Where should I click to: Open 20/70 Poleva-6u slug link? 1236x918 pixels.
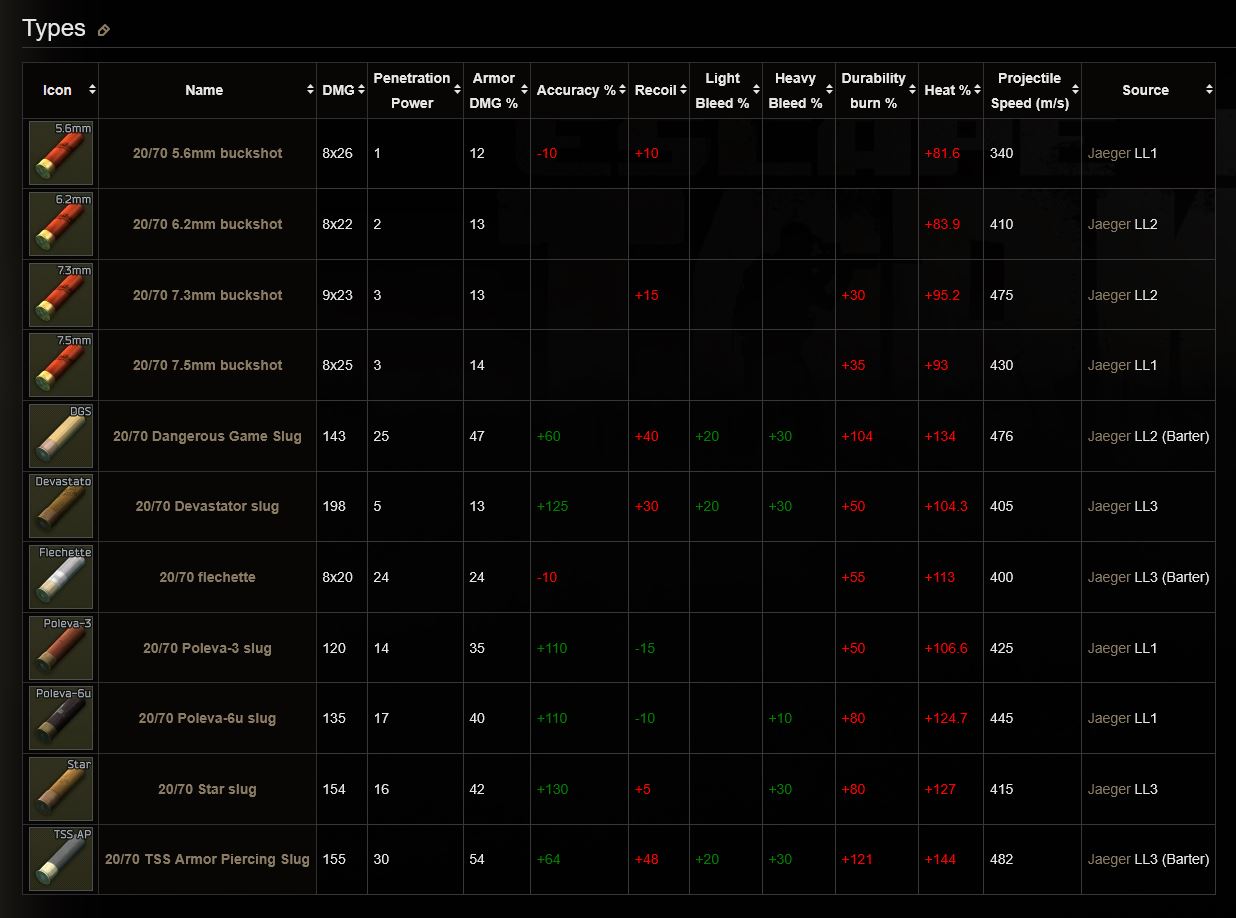pyautogui.click(x=208, y=718)
